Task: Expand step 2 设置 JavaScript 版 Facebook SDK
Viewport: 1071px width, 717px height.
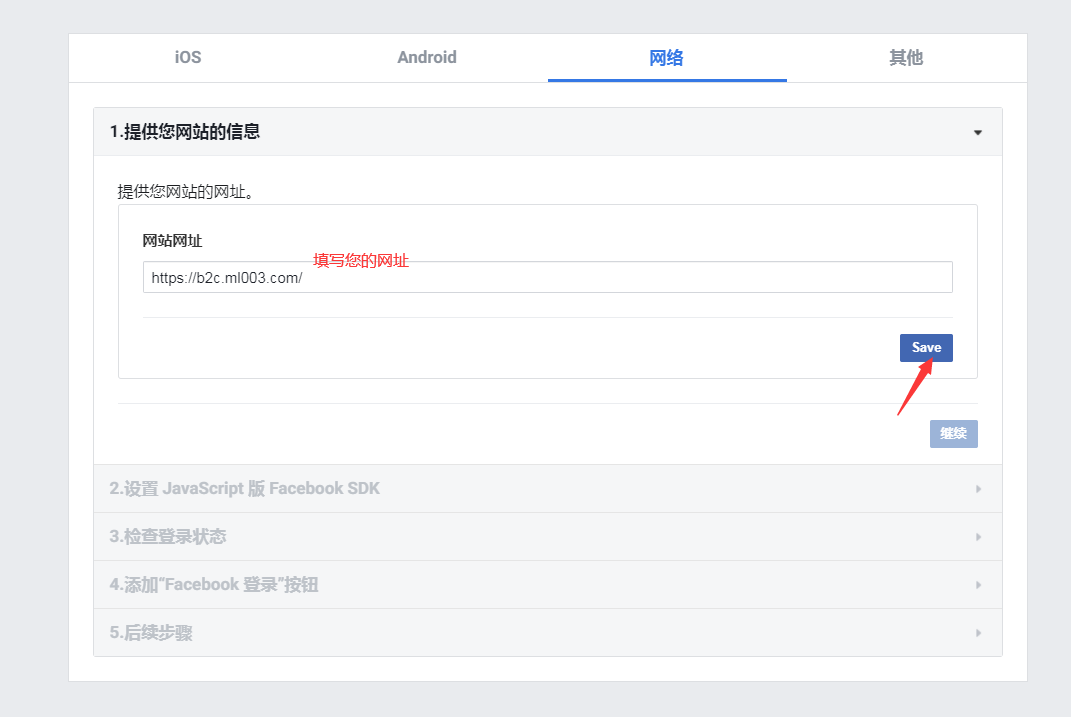Action: click(547, 489)
